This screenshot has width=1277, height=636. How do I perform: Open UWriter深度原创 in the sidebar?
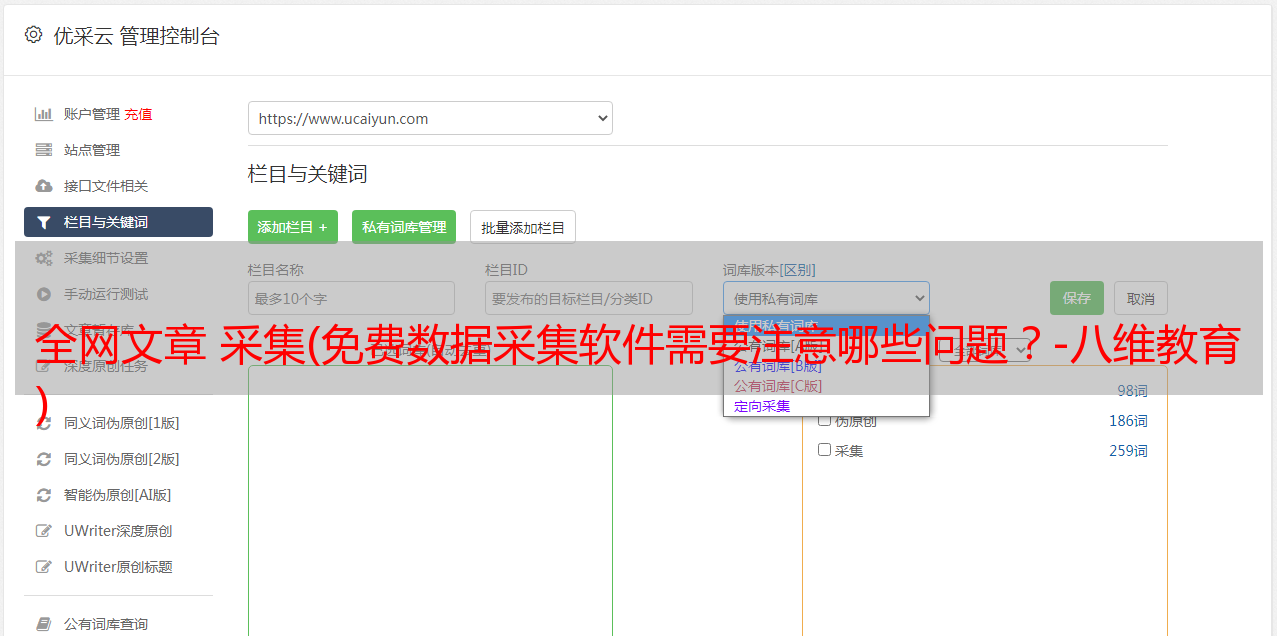(x=118, y=531)
